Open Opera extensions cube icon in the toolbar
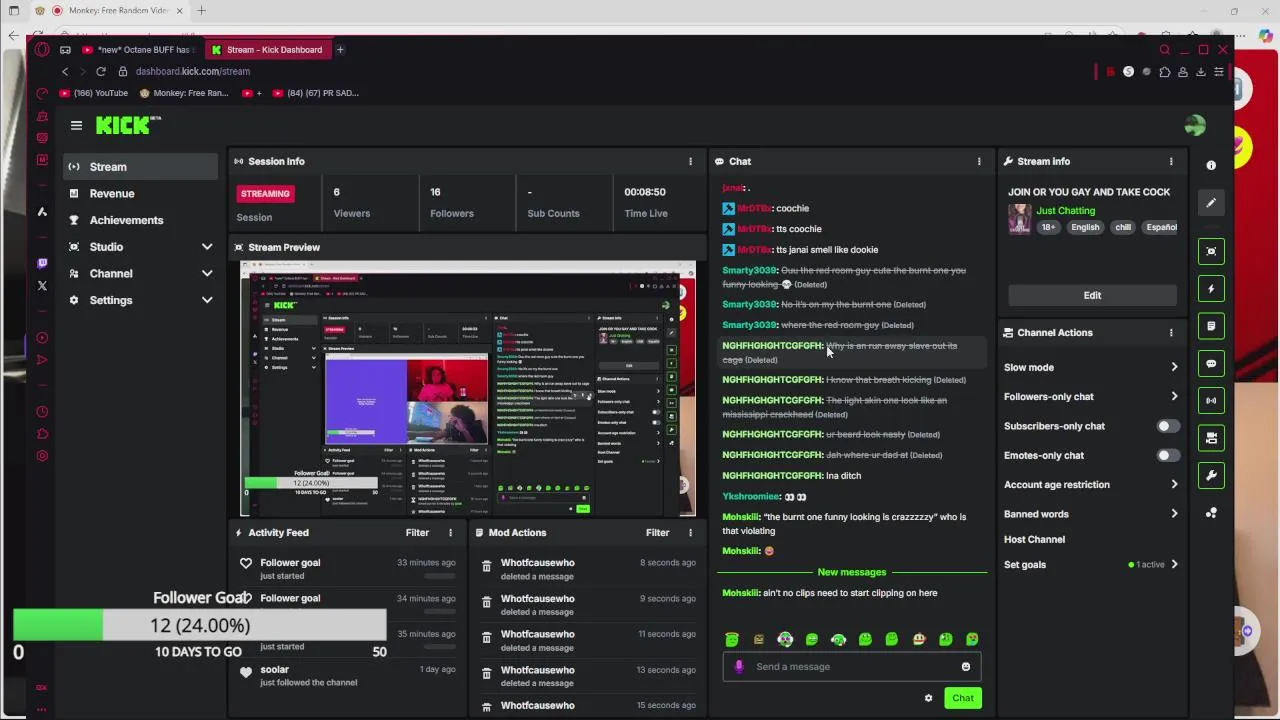The image size is (1280, 720). (1165, 72)
